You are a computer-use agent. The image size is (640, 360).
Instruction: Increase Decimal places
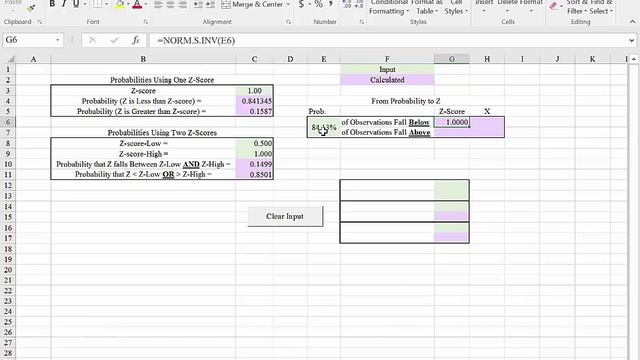point(347,4)
